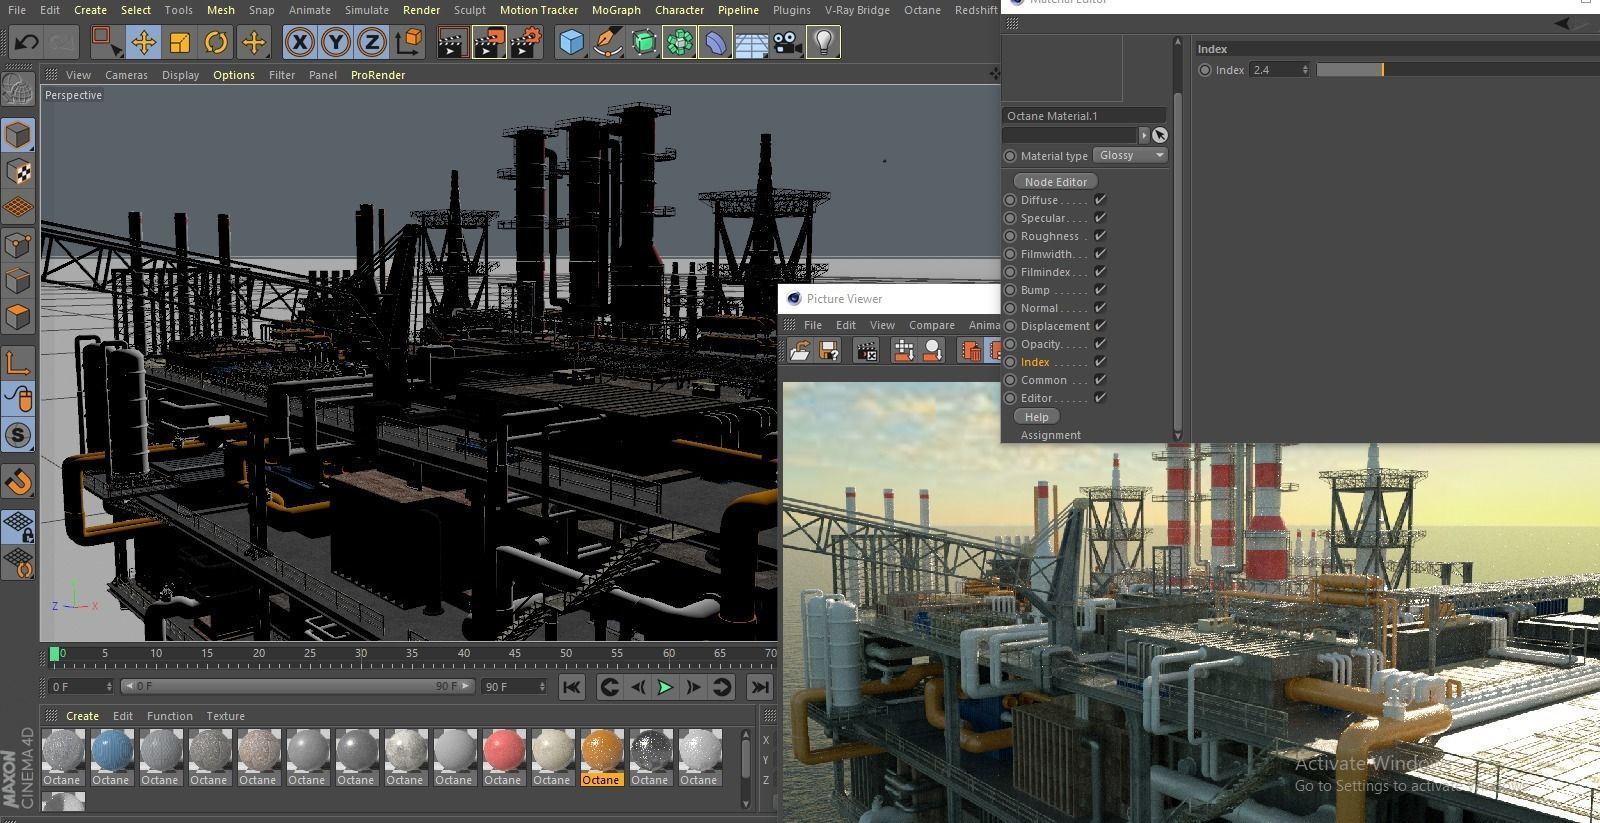The height and width of the screenshot is (823, 1600).
Task: Click the coordinate system icon
Action: 409,42
